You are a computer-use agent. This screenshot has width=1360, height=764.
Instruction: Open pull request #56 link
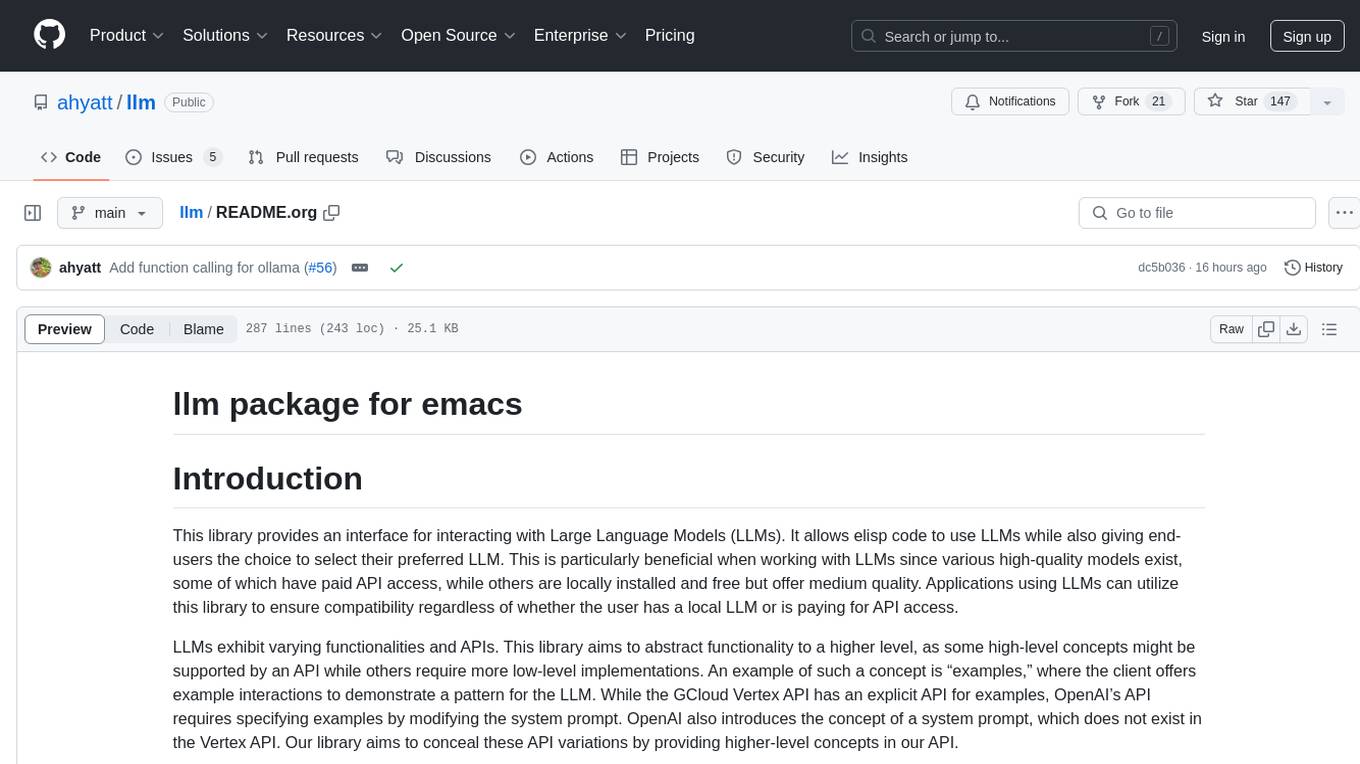coord(321,268)
